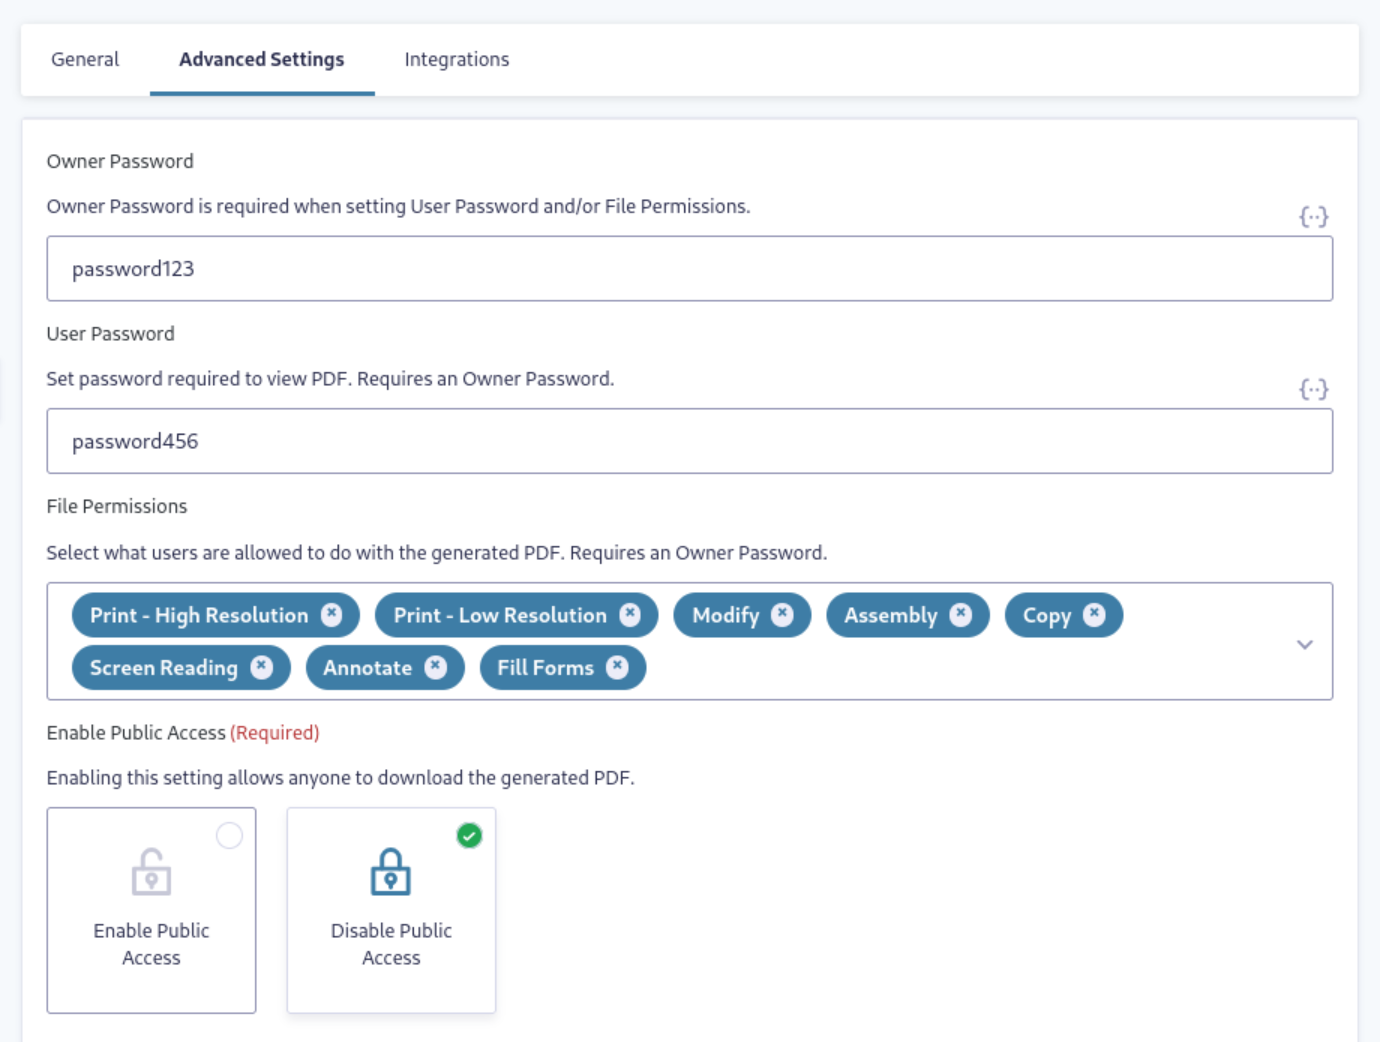Switch to the General tab

click(84, 59)
